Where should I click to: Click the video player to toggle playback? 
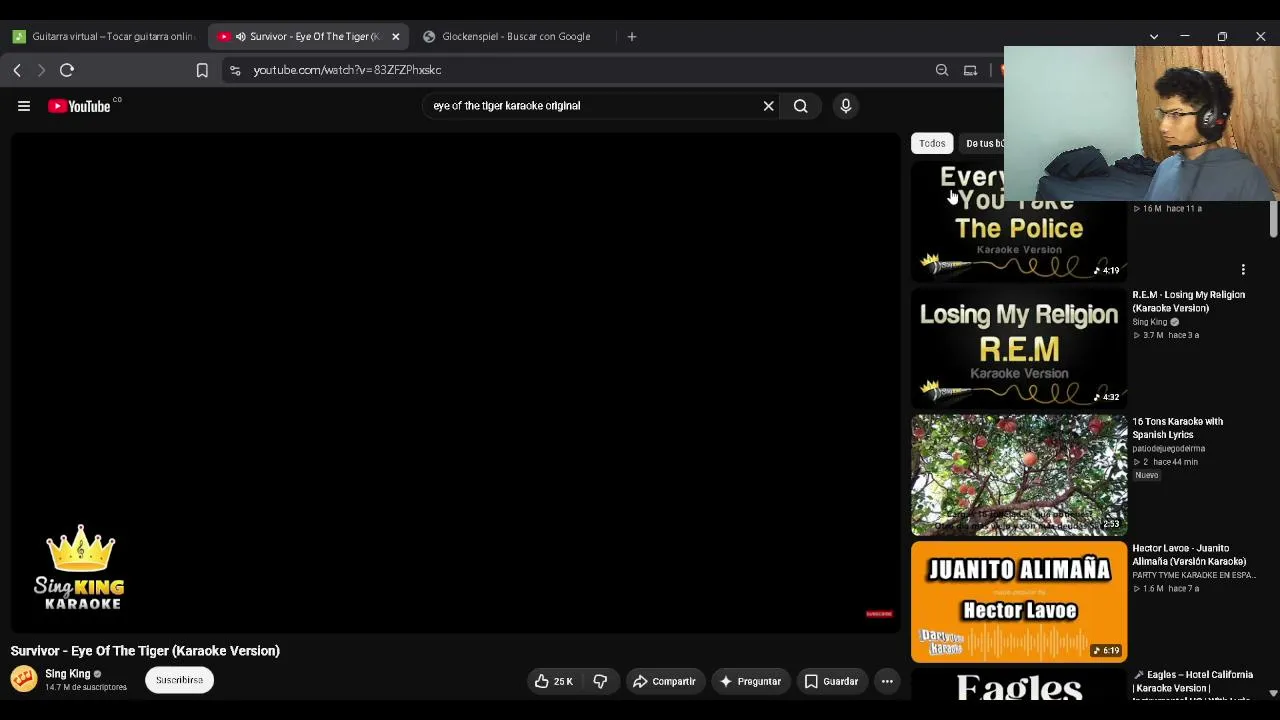[455, 383]
